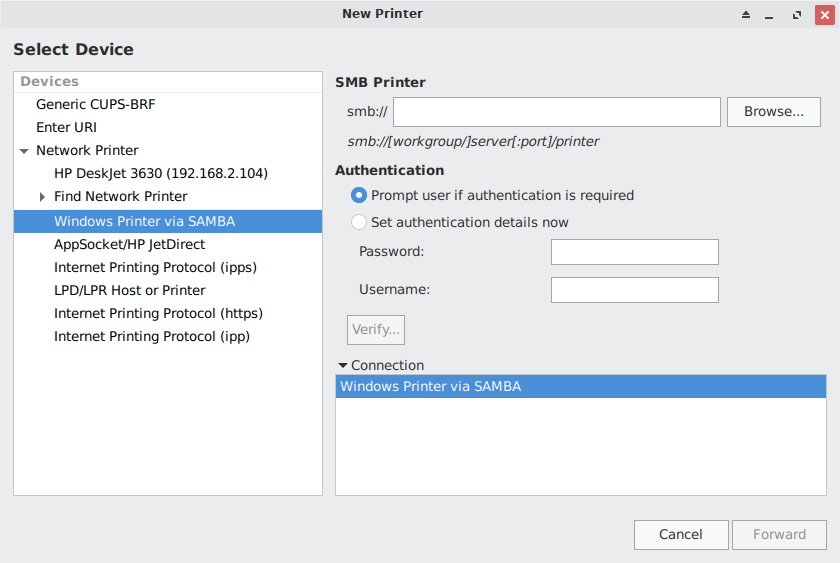Select Generic CUPS-BRF device
This screenshot has width=840, height=563.
pyautogui.click(x=96, y=104)
